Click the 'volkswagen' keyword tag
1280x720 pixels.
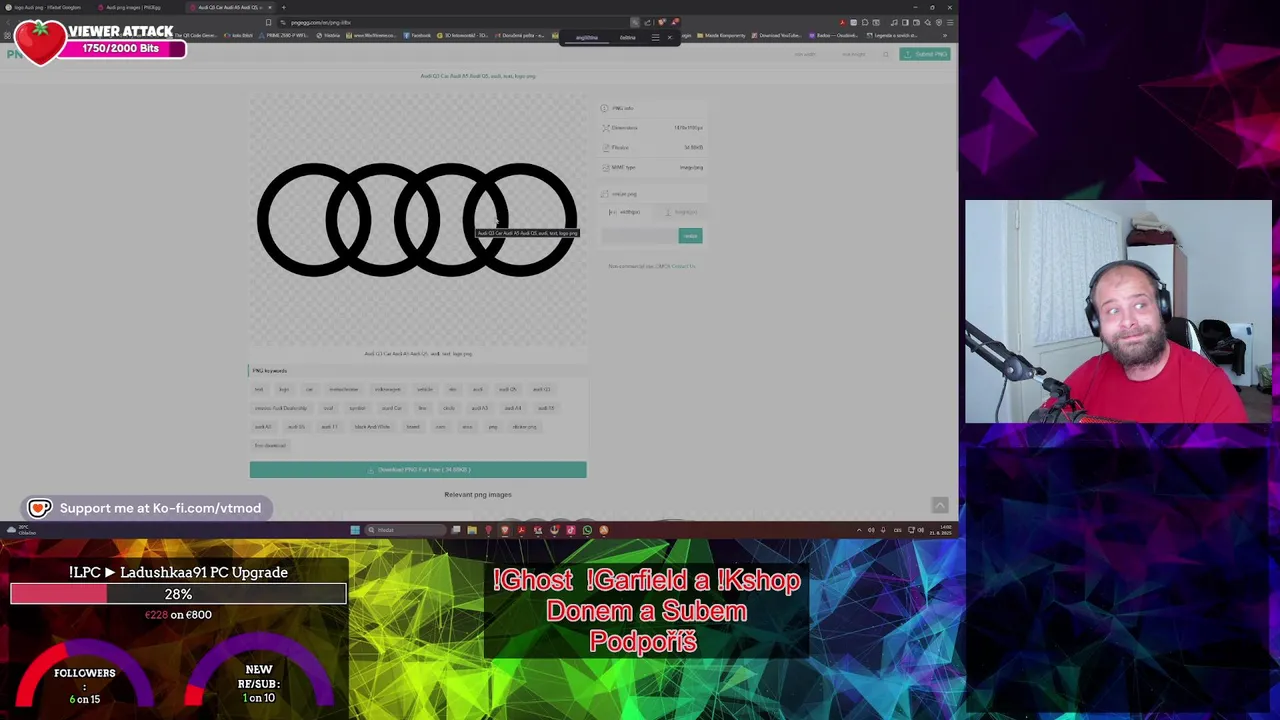coord(388,389)
